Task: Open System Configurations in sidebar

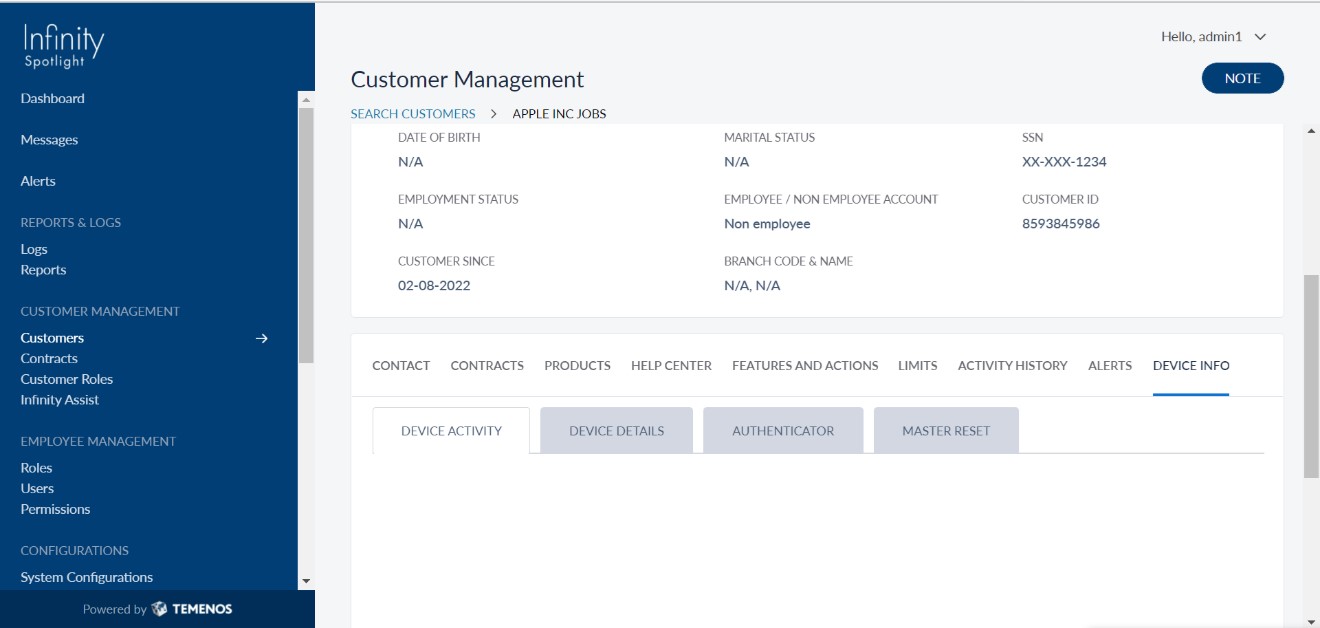Action: [x=87, y=578]
